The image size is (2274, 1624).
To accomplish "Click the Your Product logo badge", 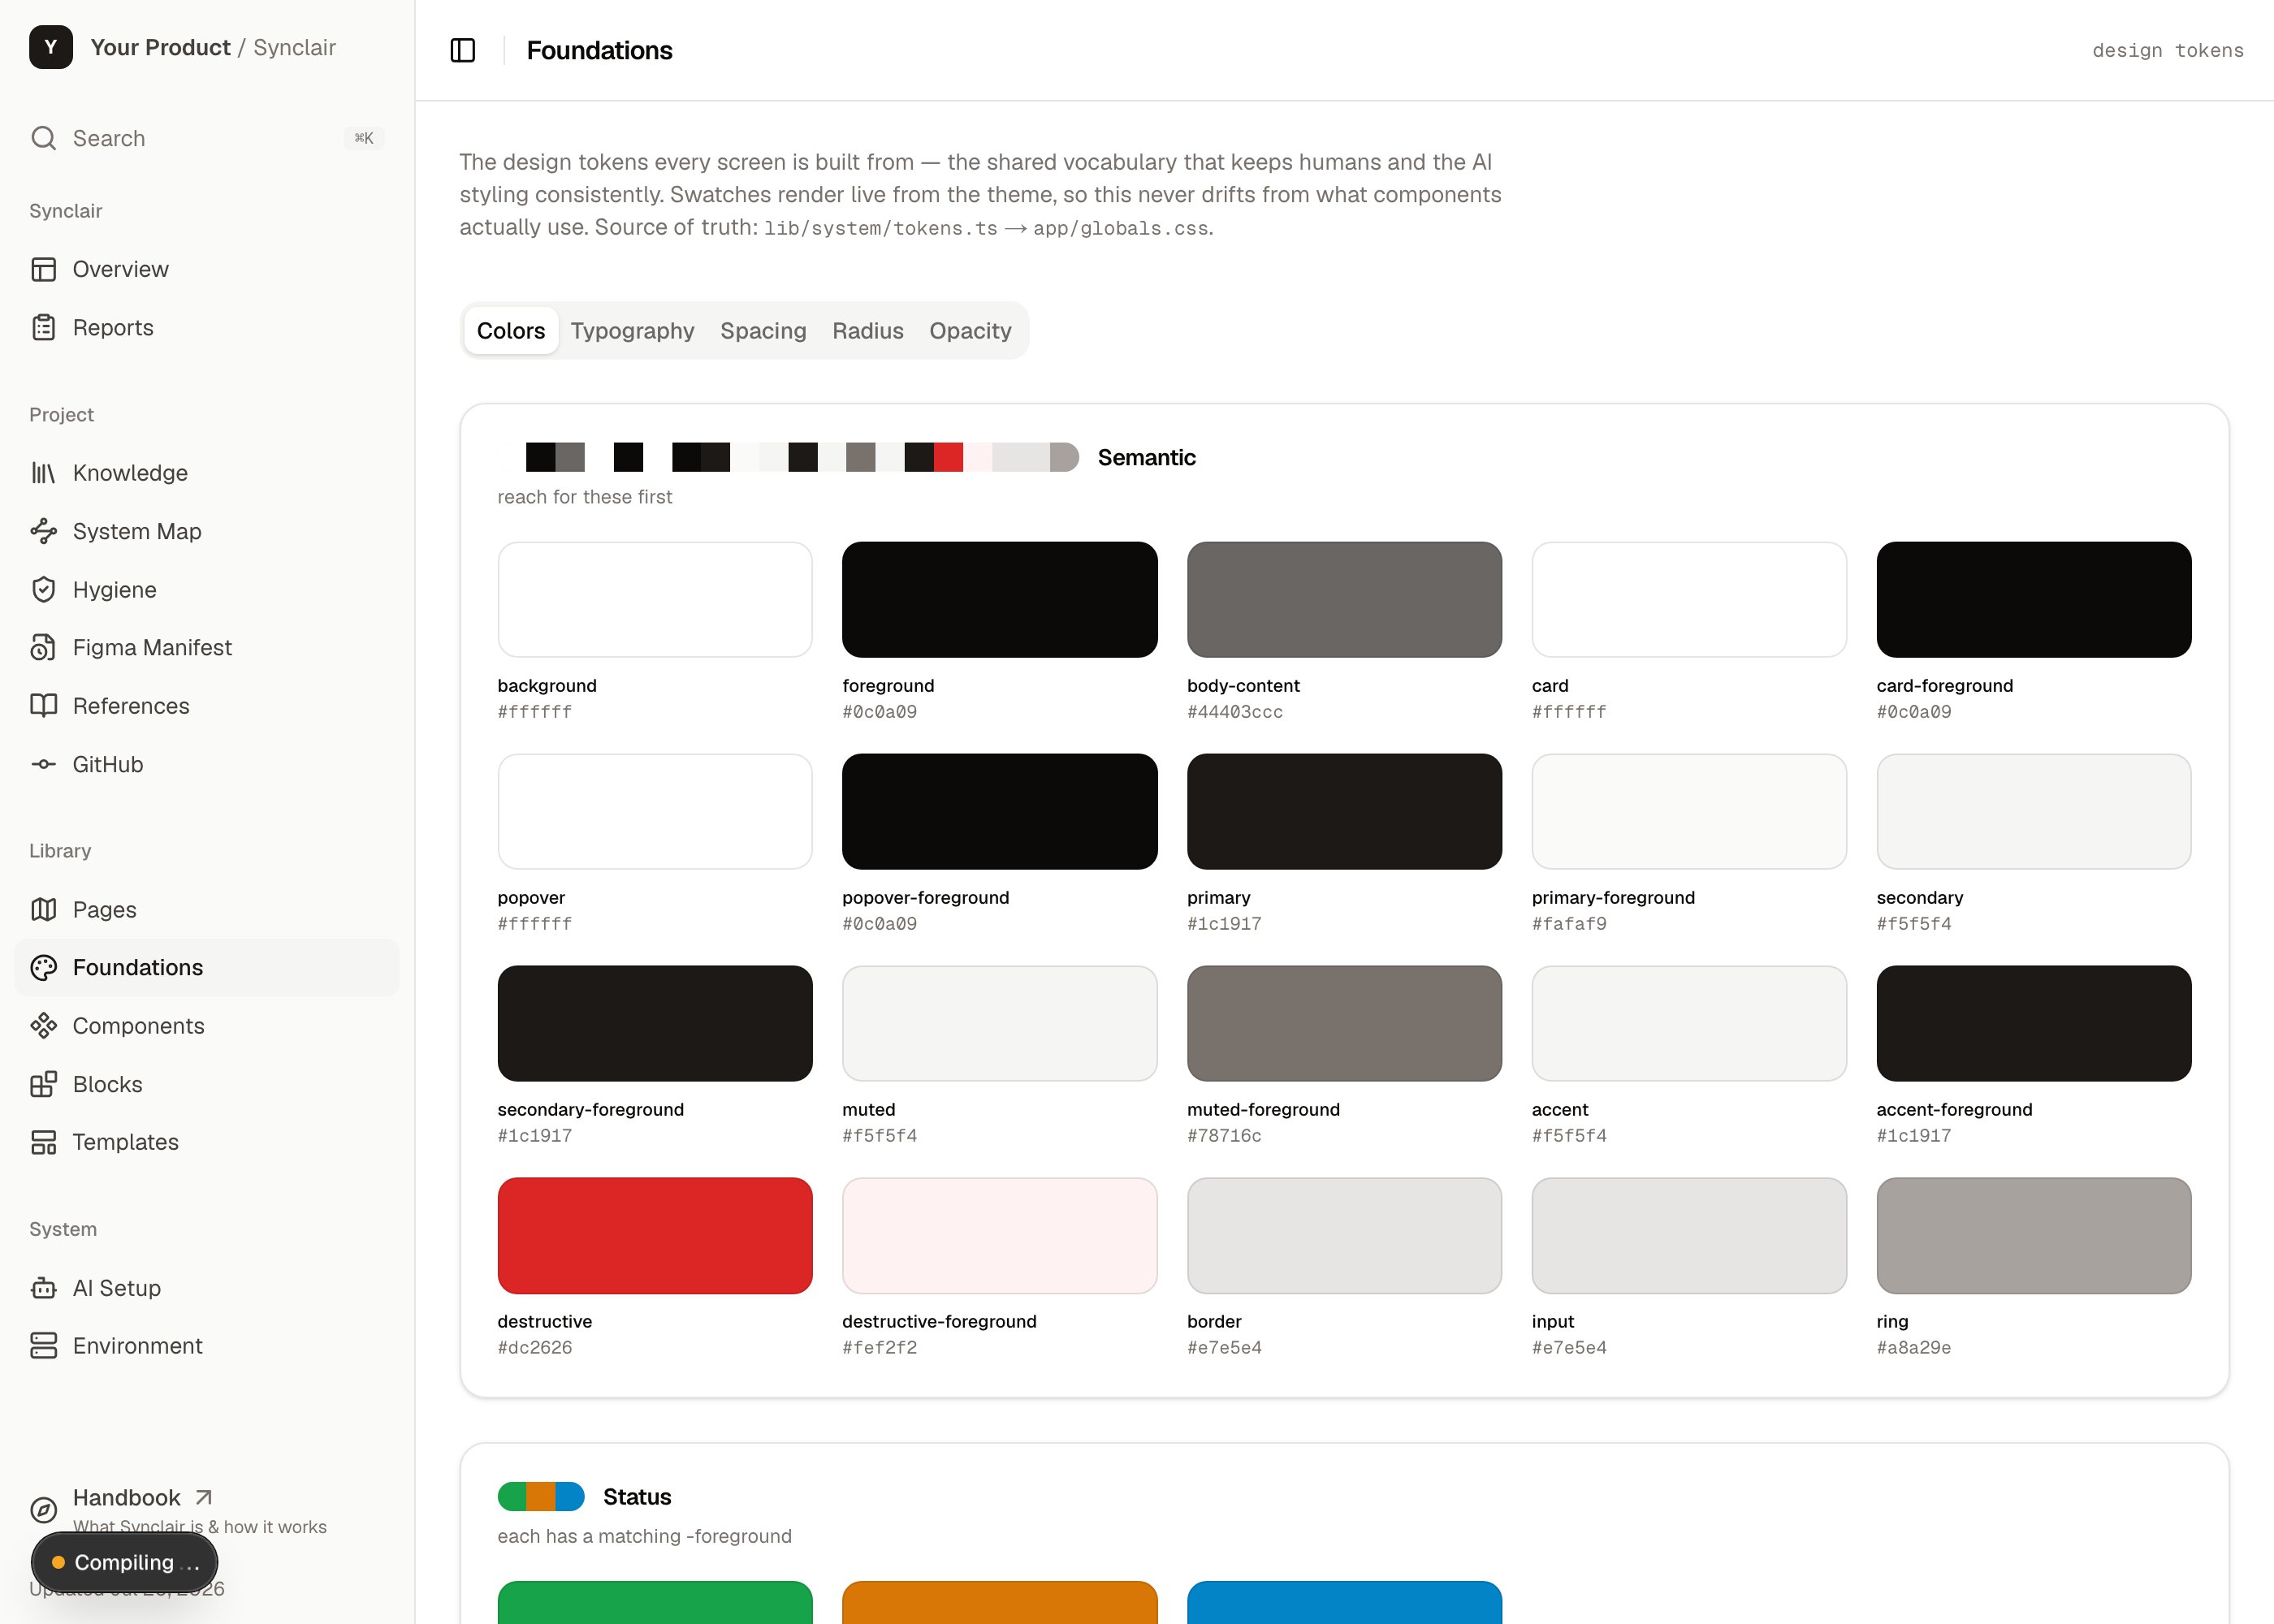I will pos(51,47).
